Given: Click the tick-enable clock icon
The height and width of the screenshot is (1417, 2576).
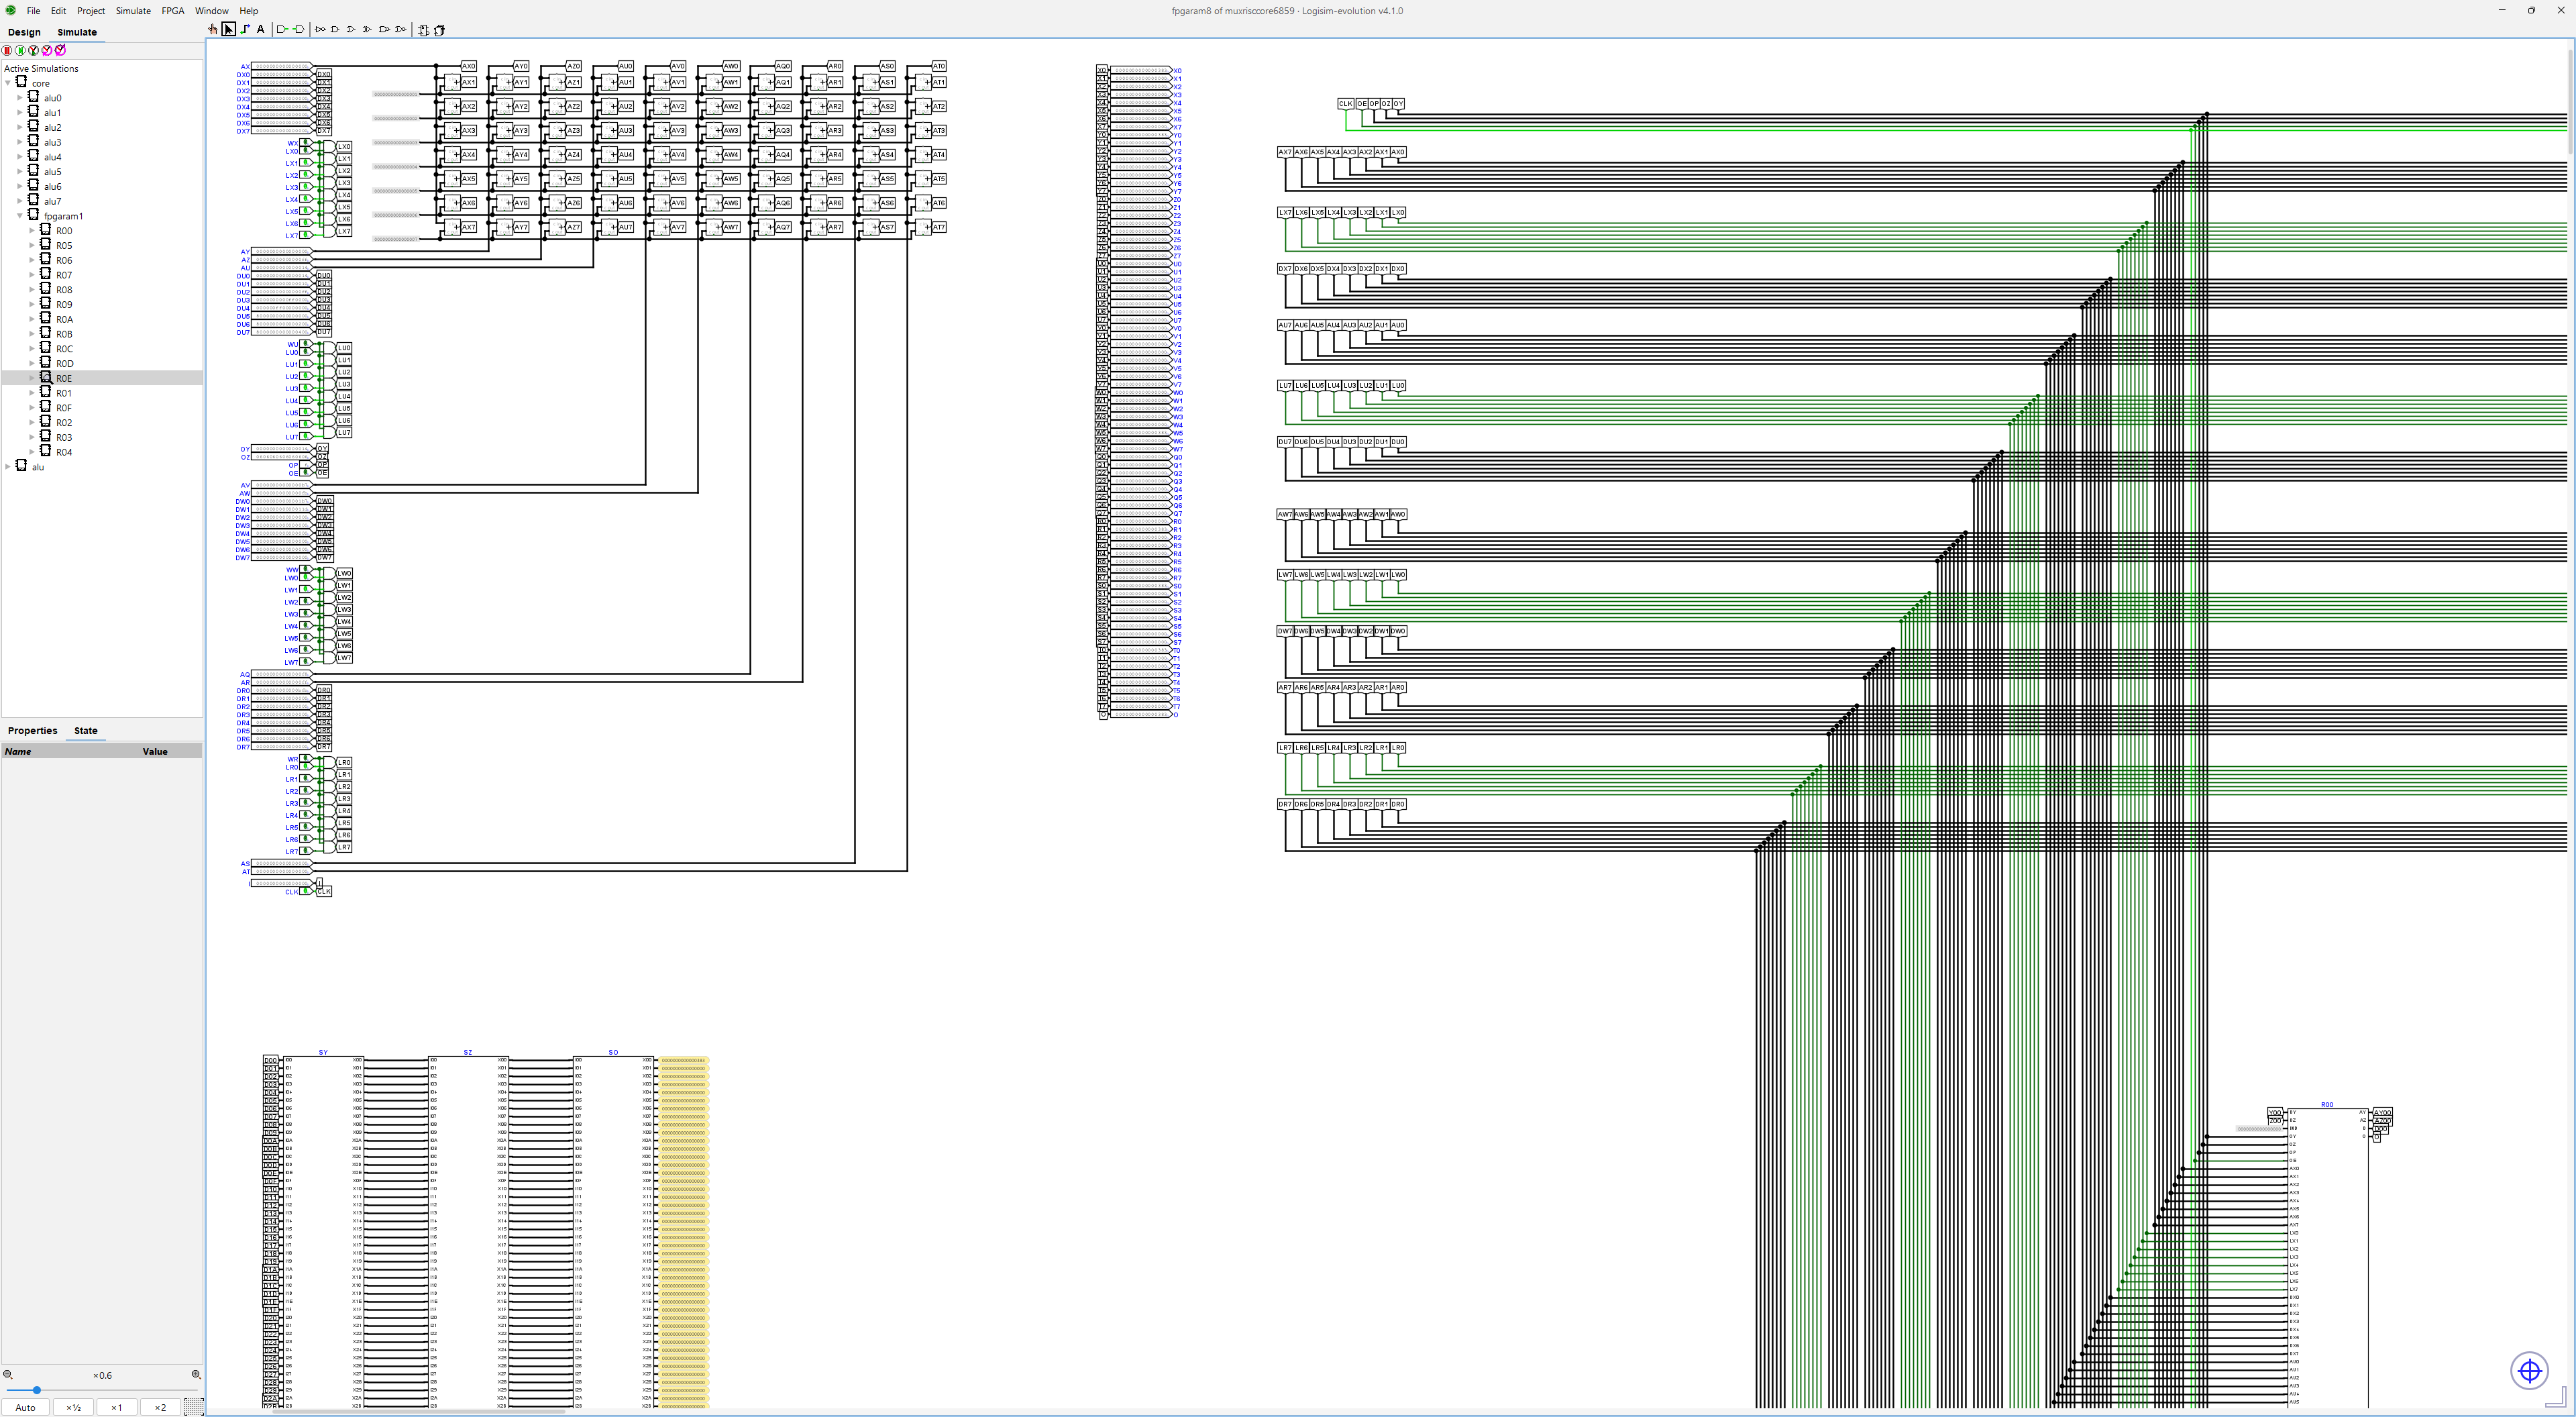Looking at the screenshot, I should [x=33, y=50].
